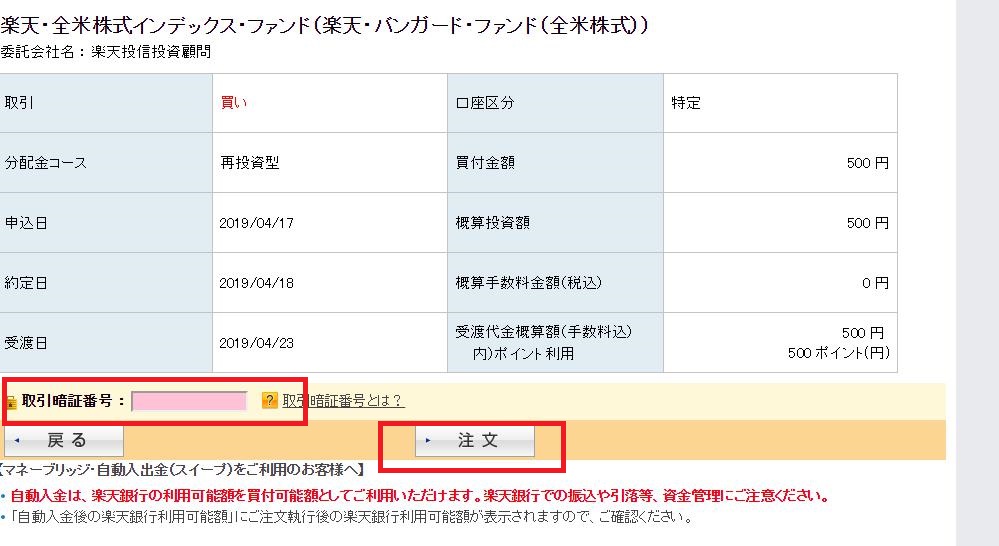Click the application date 2019/04/17

(x=257, y=223)
